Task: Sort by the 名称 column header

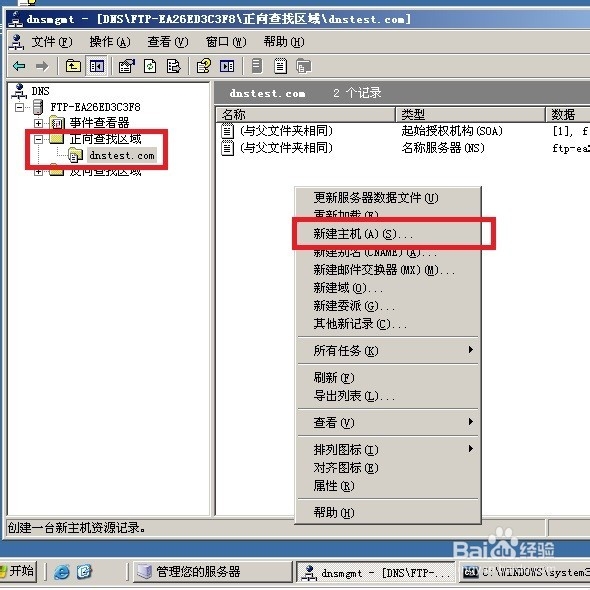Action: click(x=306, y=114)
